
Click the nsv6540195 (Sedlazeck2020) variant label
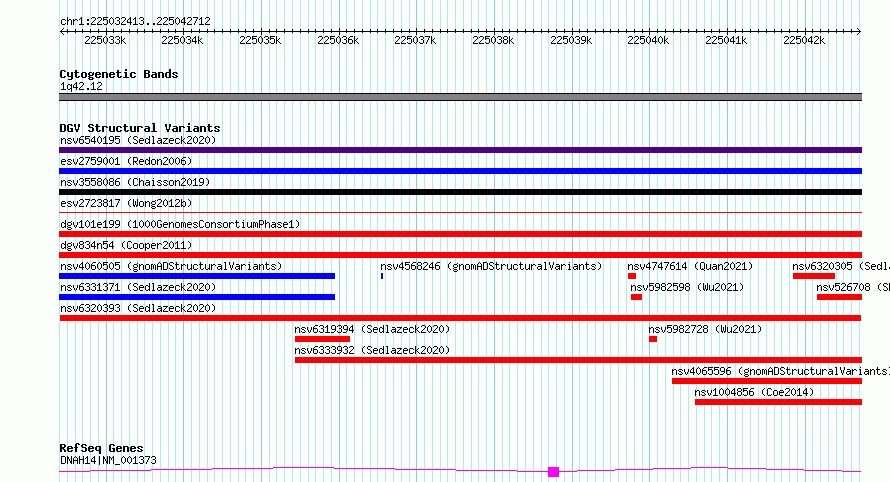pyautogui.click(x=138, y=140)
